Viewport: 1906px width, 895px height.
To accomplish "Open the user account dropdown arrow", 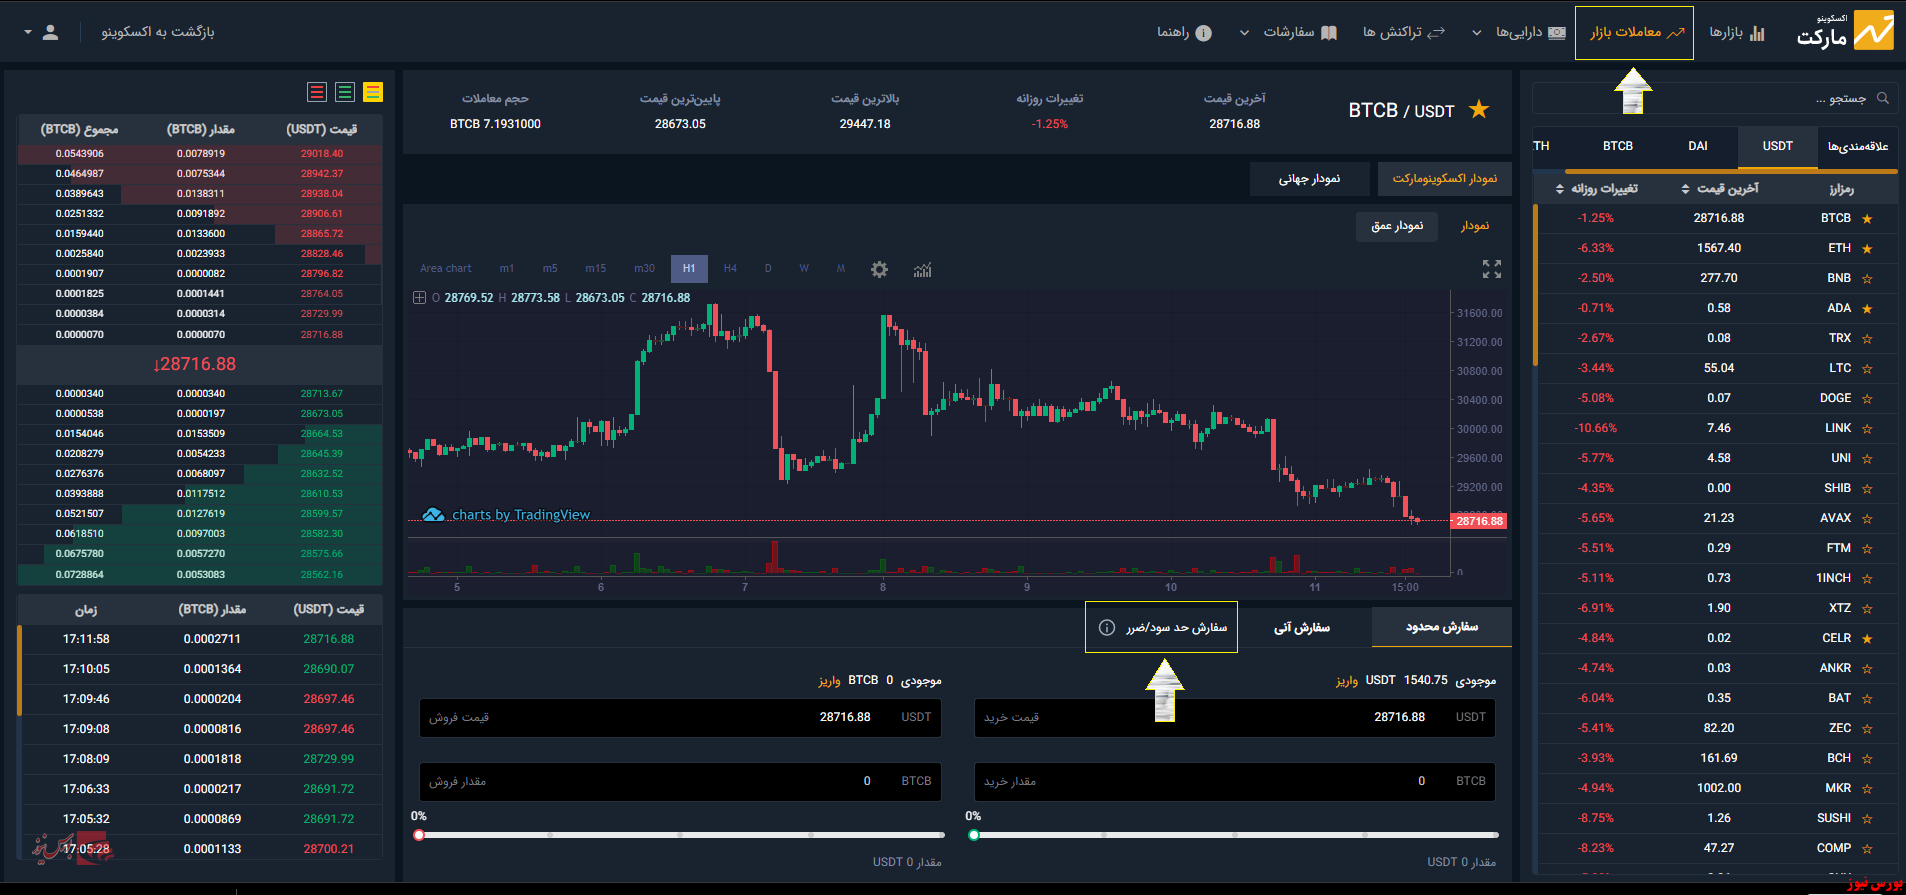I will 28,33.
